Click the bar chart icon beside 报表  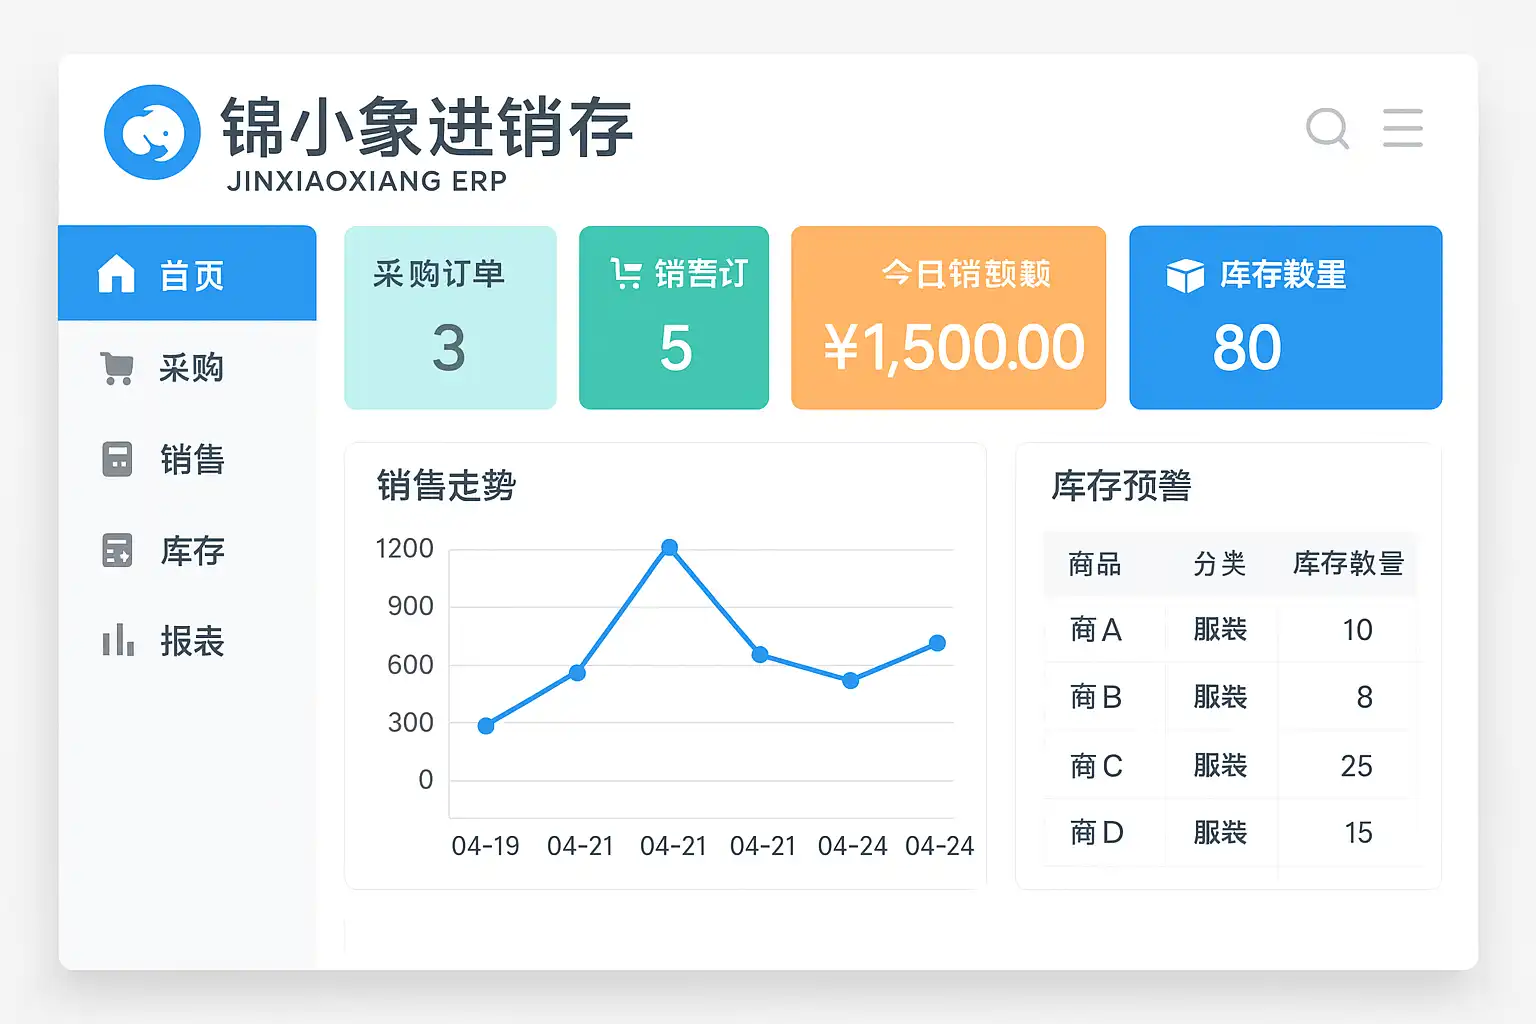[117, 640]
